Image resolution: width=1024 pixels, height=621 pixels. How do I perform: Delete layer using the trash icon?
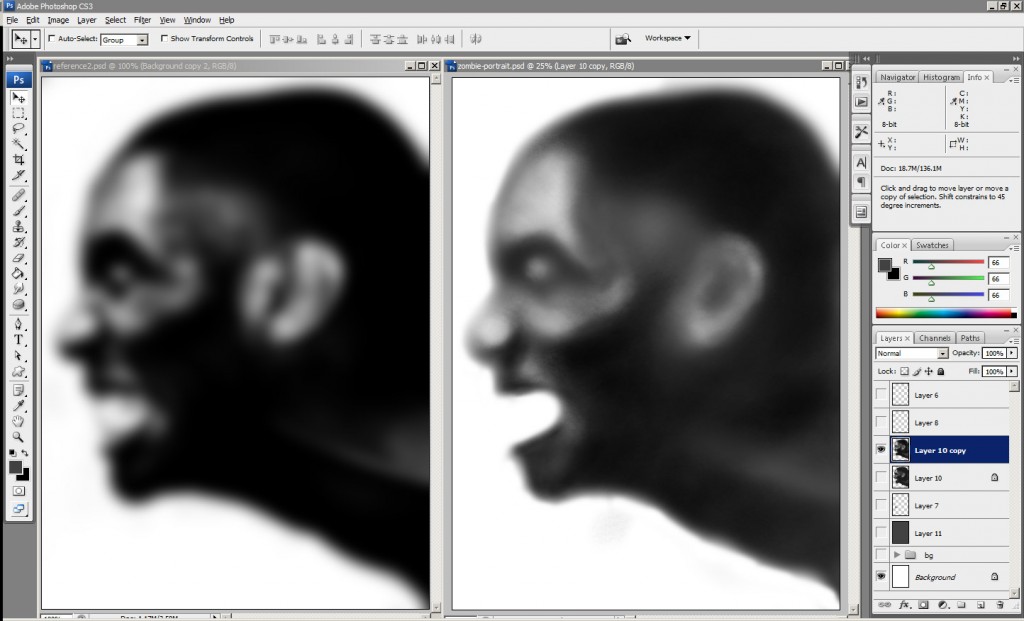(x=1000, y=605)
